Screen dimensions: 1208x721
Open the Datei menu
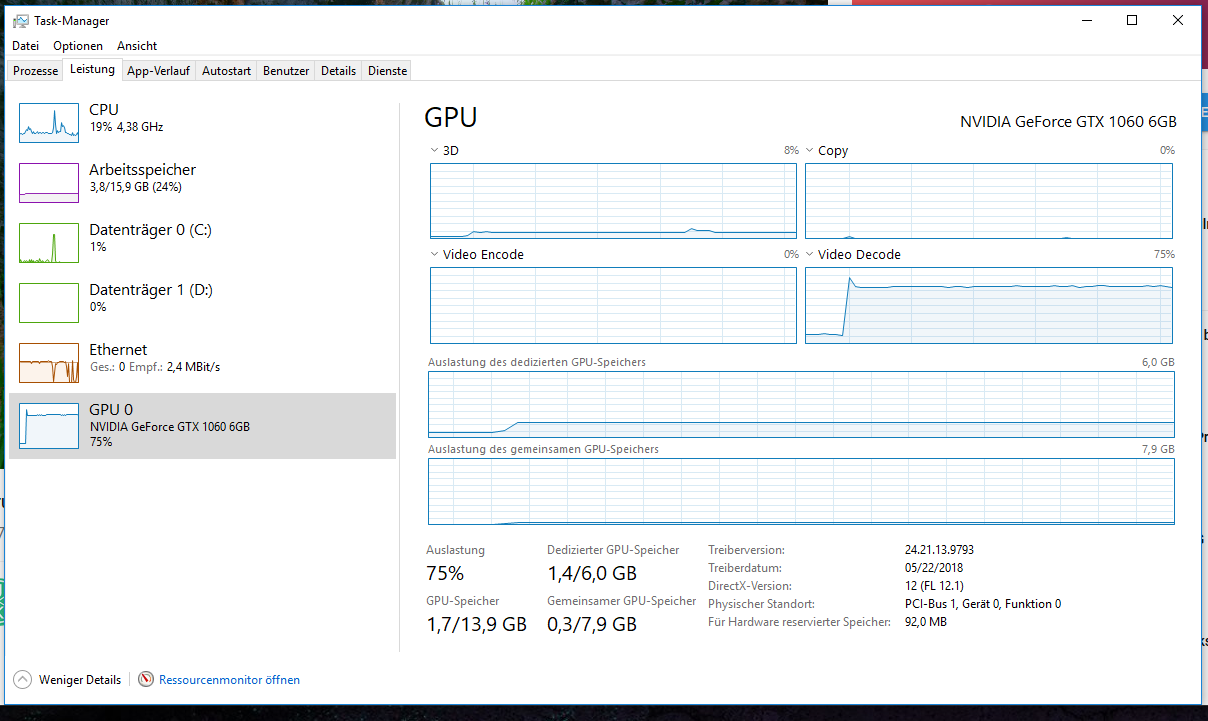click(25, 46)
